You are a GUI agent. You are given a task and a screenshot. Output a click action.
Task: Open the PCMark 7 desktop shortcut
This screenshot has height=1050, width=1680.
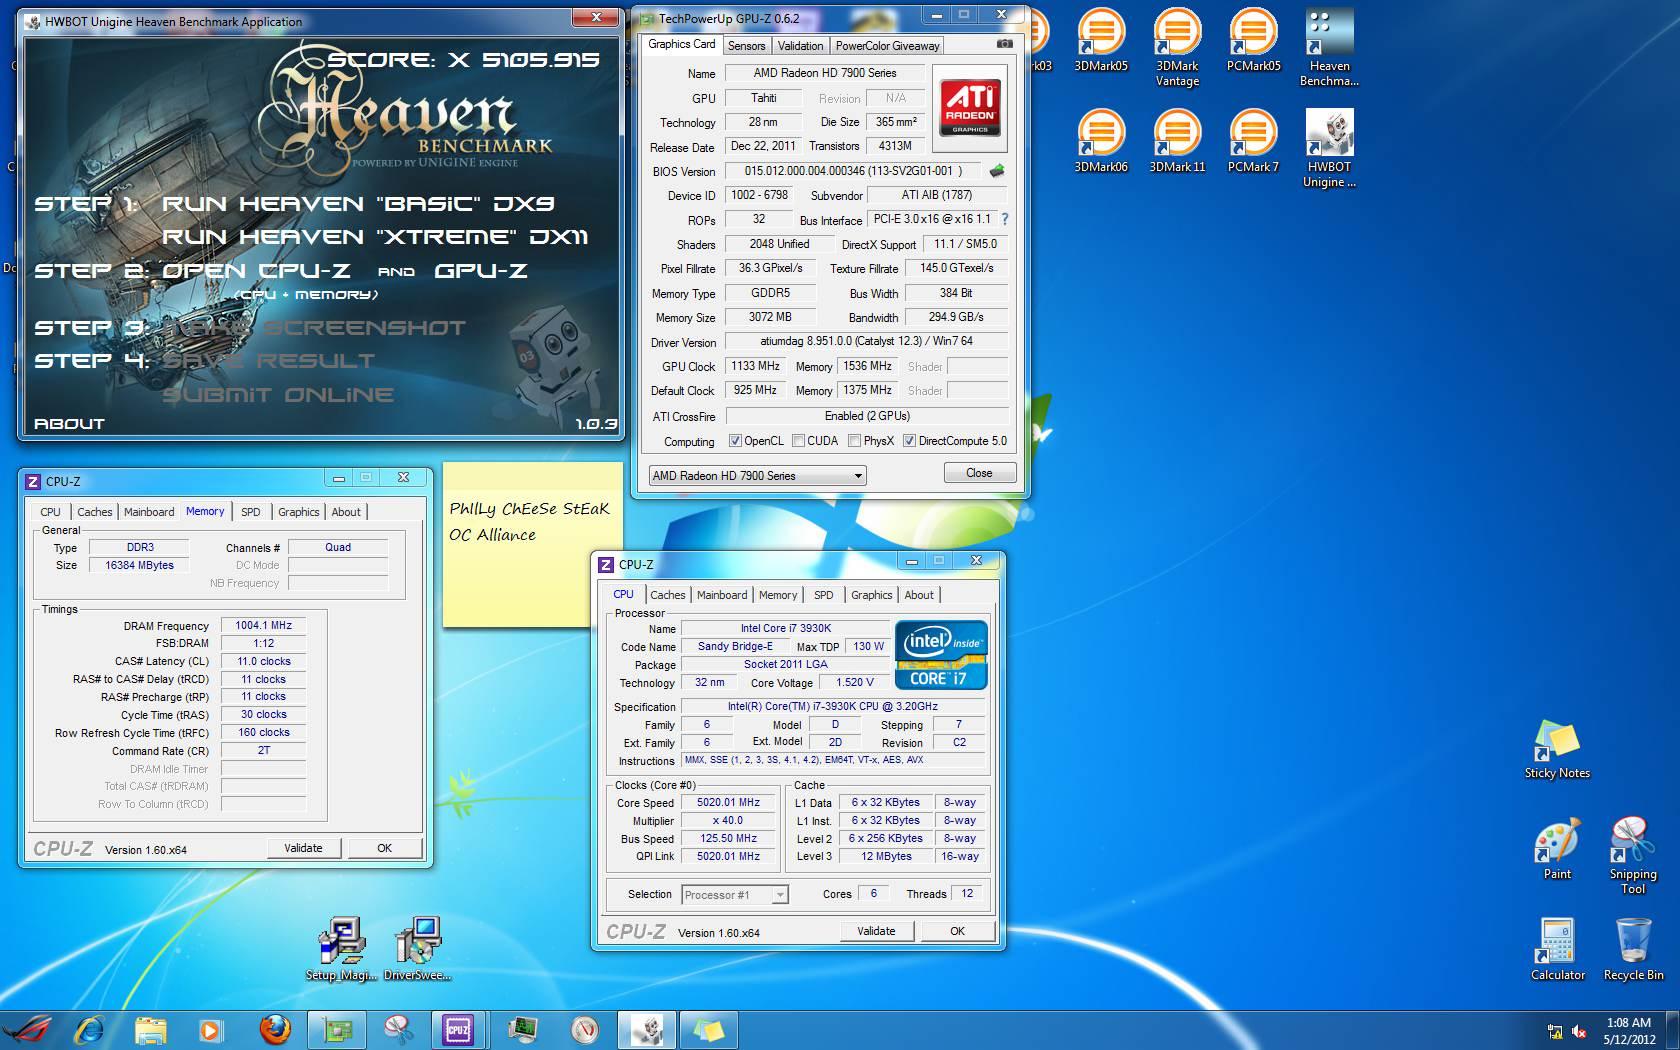tap(1253, 141)
